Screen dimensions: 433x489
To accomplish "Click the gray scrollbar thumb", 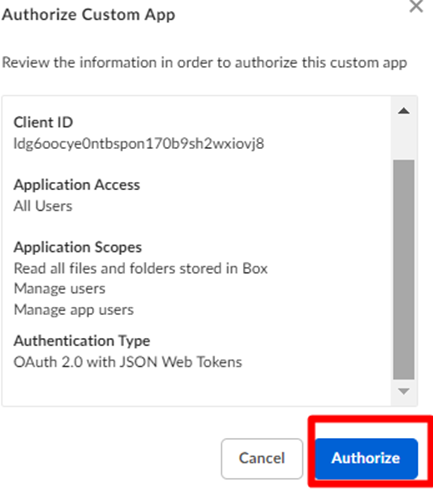I will point(404,269).
